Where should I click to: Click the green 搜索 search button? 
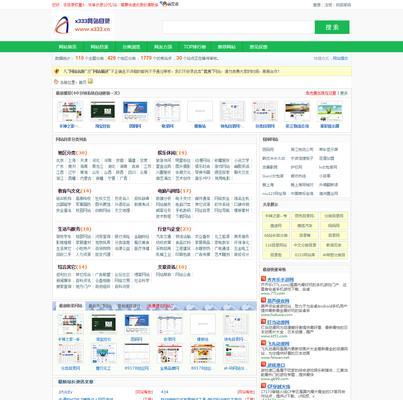click(x=332, y=27)
